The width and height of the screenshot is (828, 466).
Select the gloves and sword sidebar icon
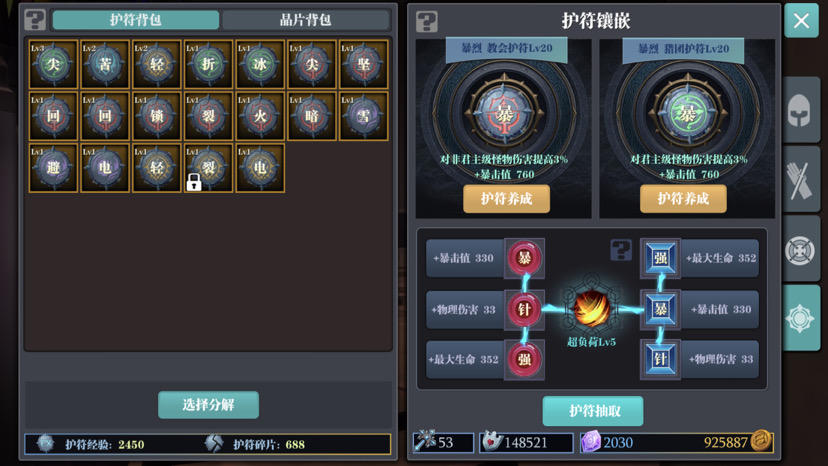[801, 179]
